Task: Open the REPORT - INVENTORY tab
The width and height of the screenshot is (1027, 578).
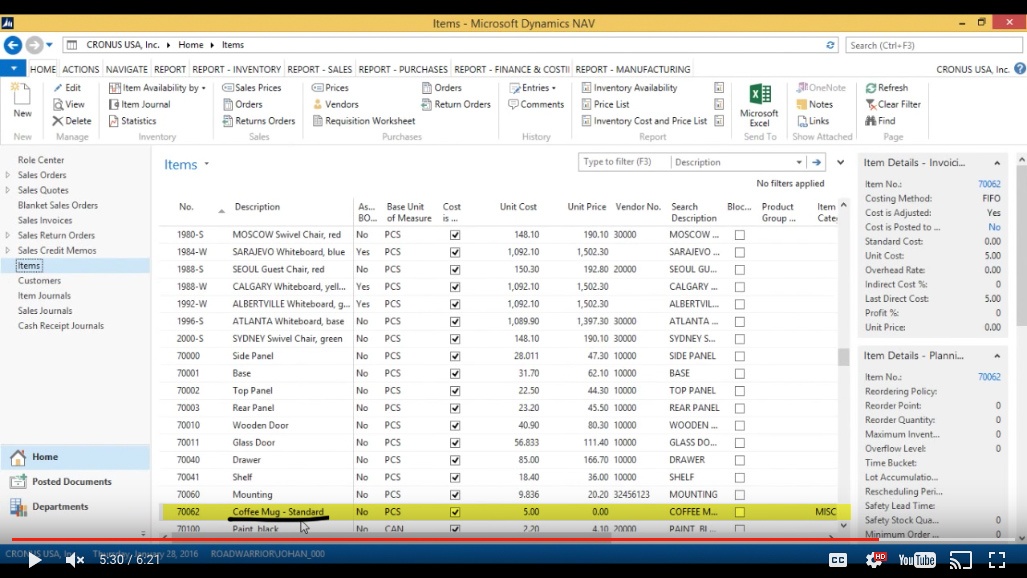Action: tap(236, 69)
